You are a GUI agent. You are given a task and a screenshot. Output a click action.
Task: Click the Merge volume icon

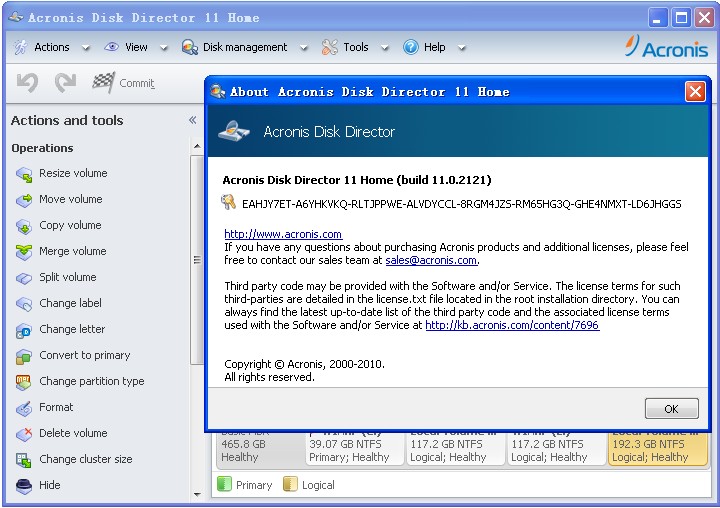pos(24,252)
